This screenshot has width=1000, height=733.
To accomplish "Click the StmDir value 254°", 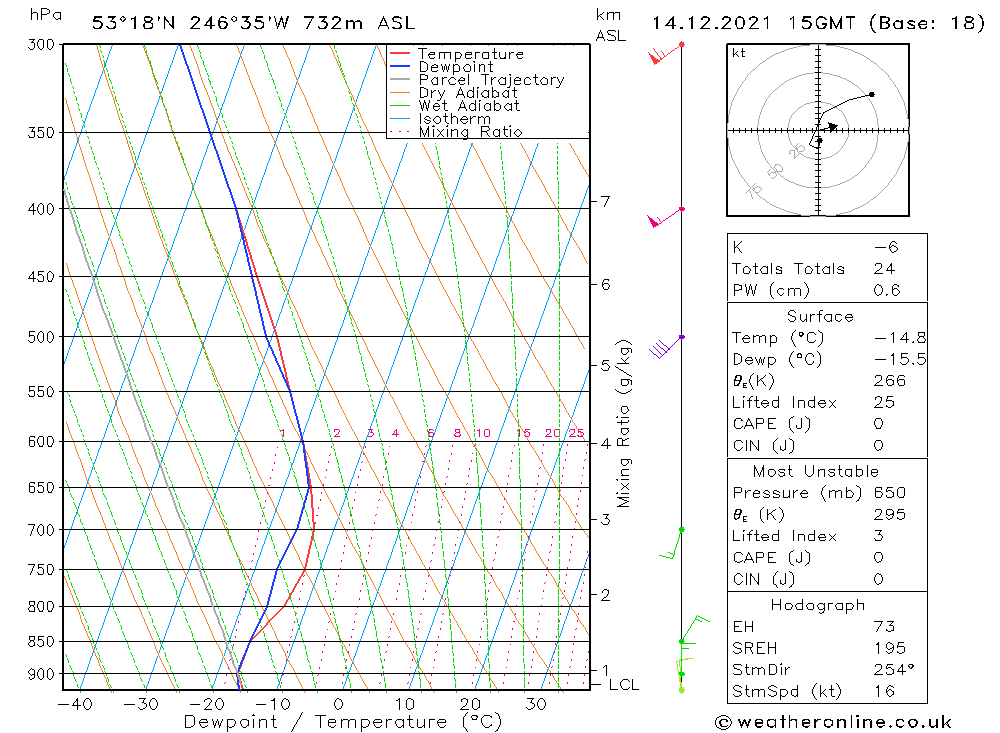I will click(894, 669).
